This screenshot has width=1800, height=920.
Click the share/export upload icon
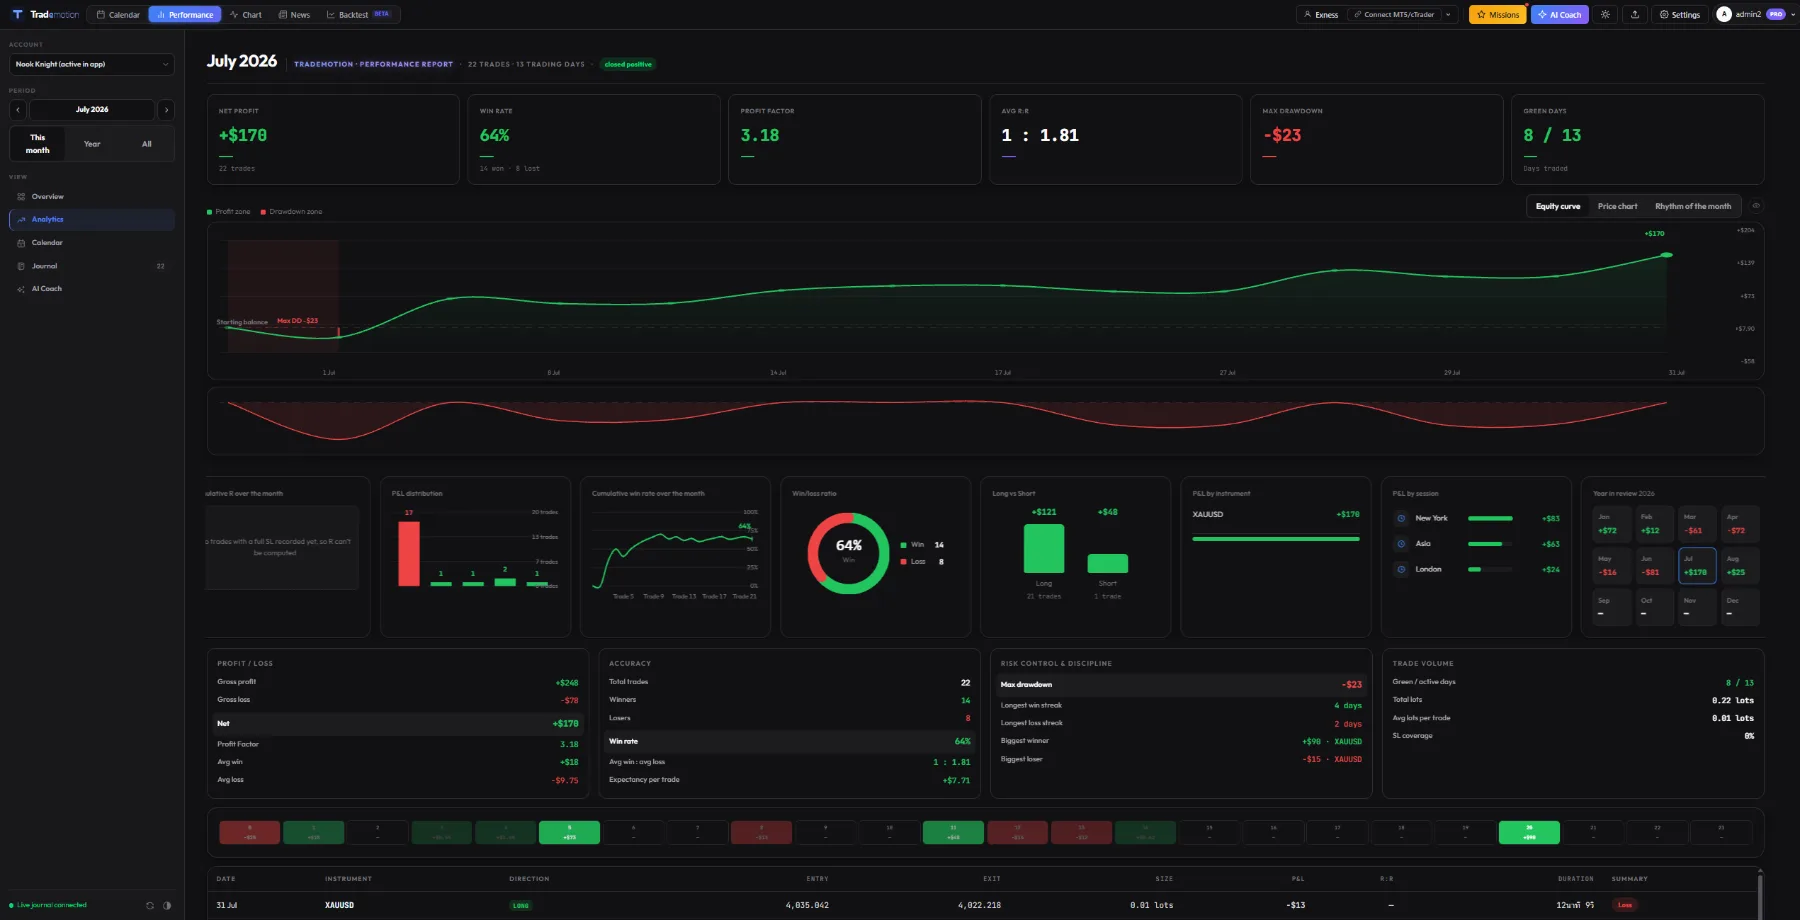(x=1635, y=14)
